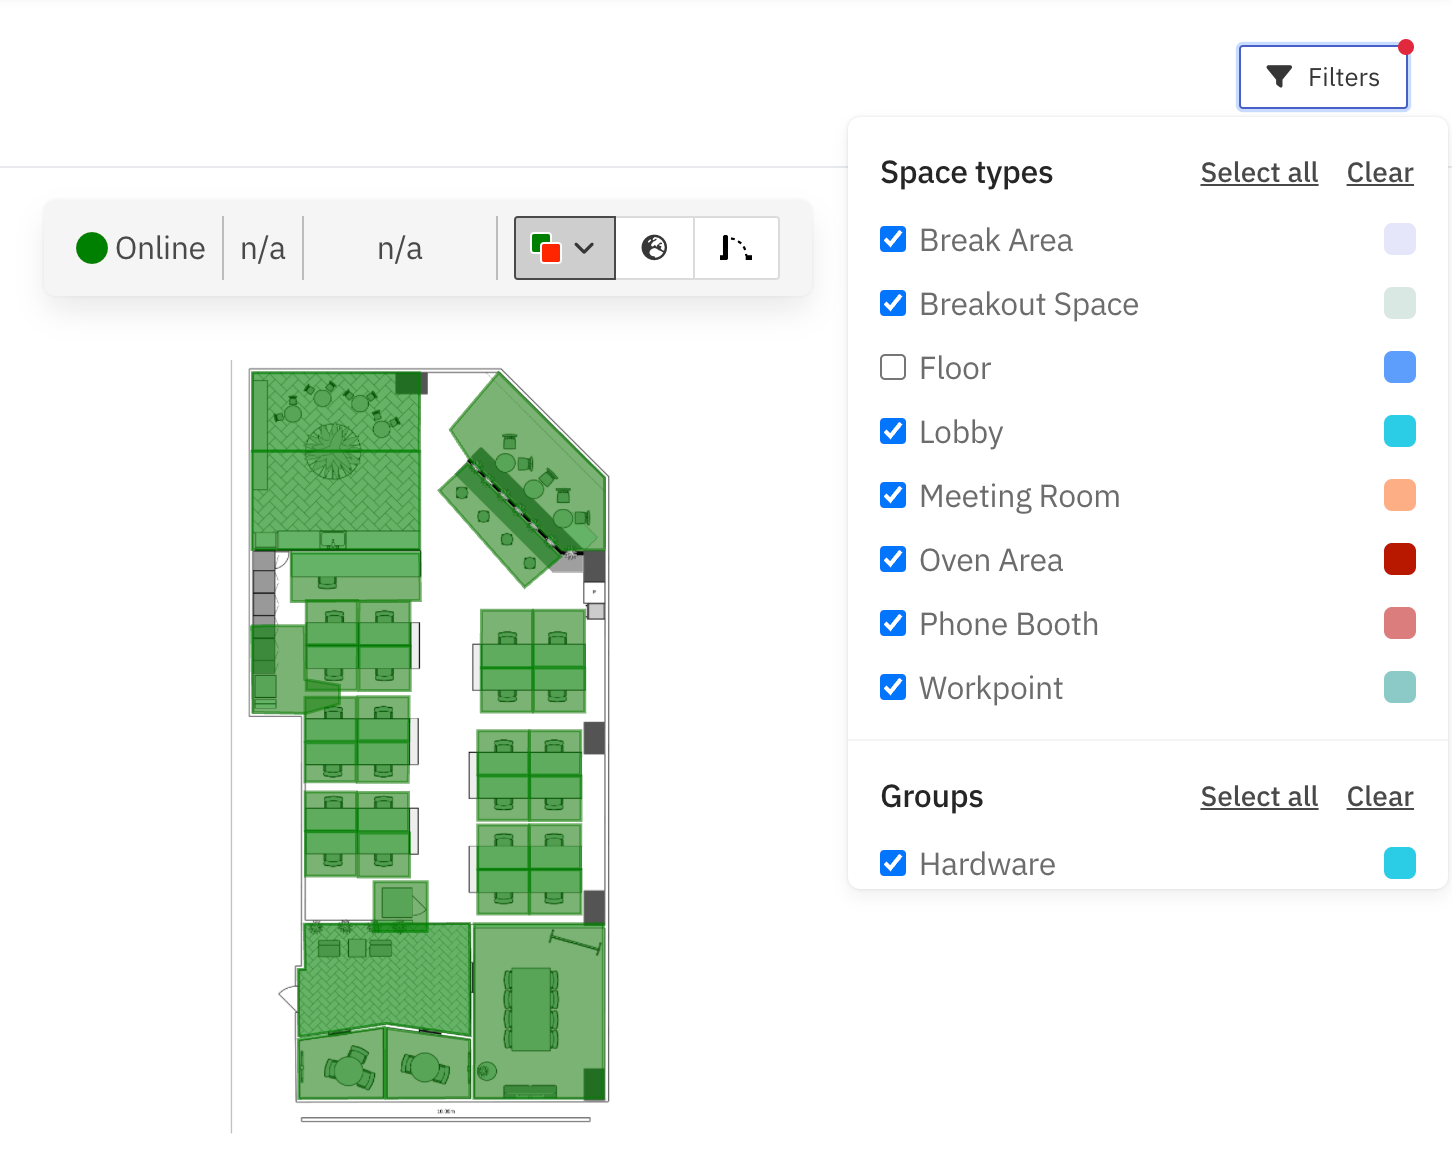Click the cyan Lobby color swatch
The height and width of the screenshot is (1164, 1452).
pyautogui.click(x=1400, y=432)
